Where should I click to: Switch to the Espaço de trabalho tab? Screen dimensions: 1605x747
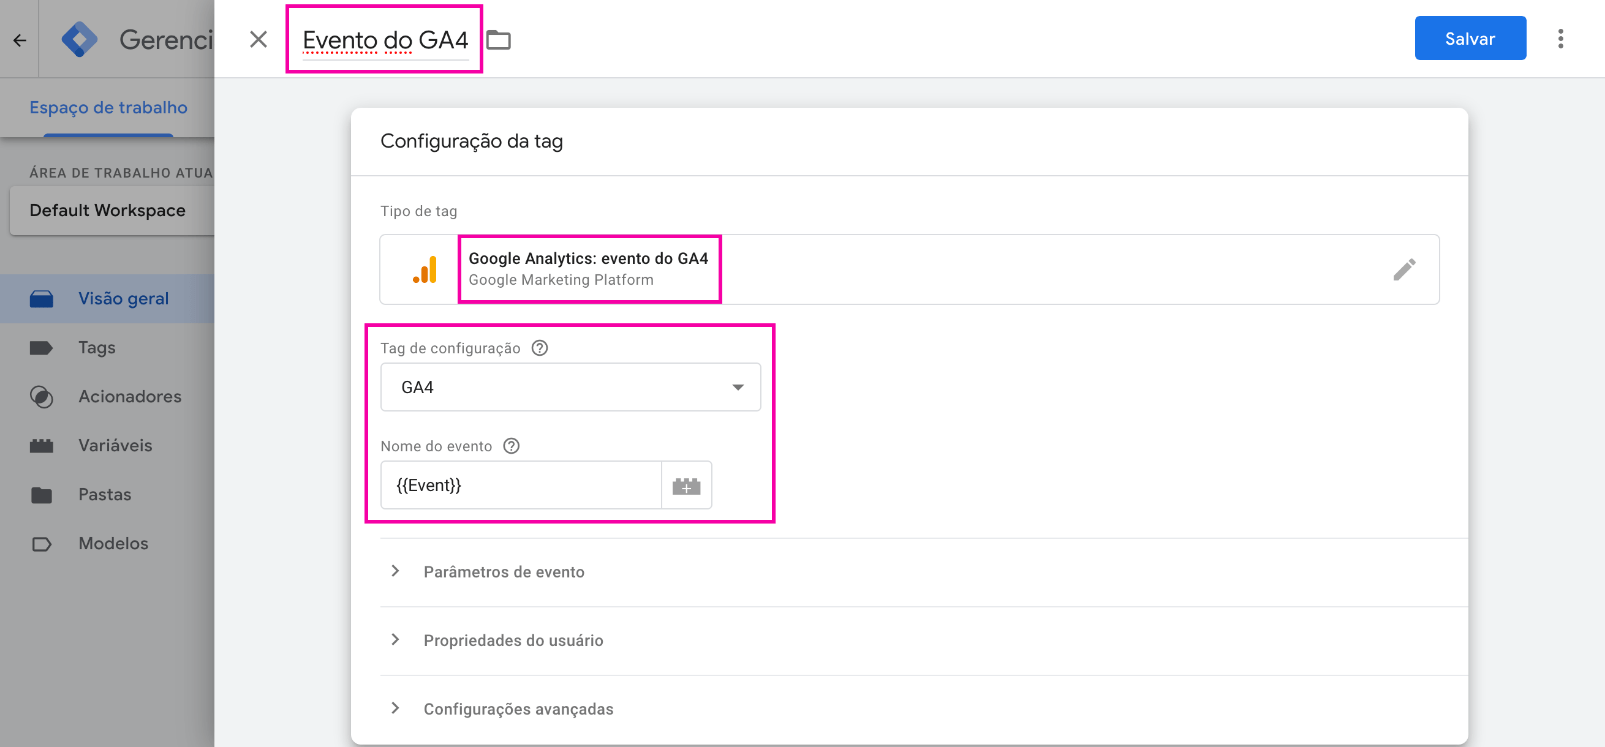[x=108, y=107]
